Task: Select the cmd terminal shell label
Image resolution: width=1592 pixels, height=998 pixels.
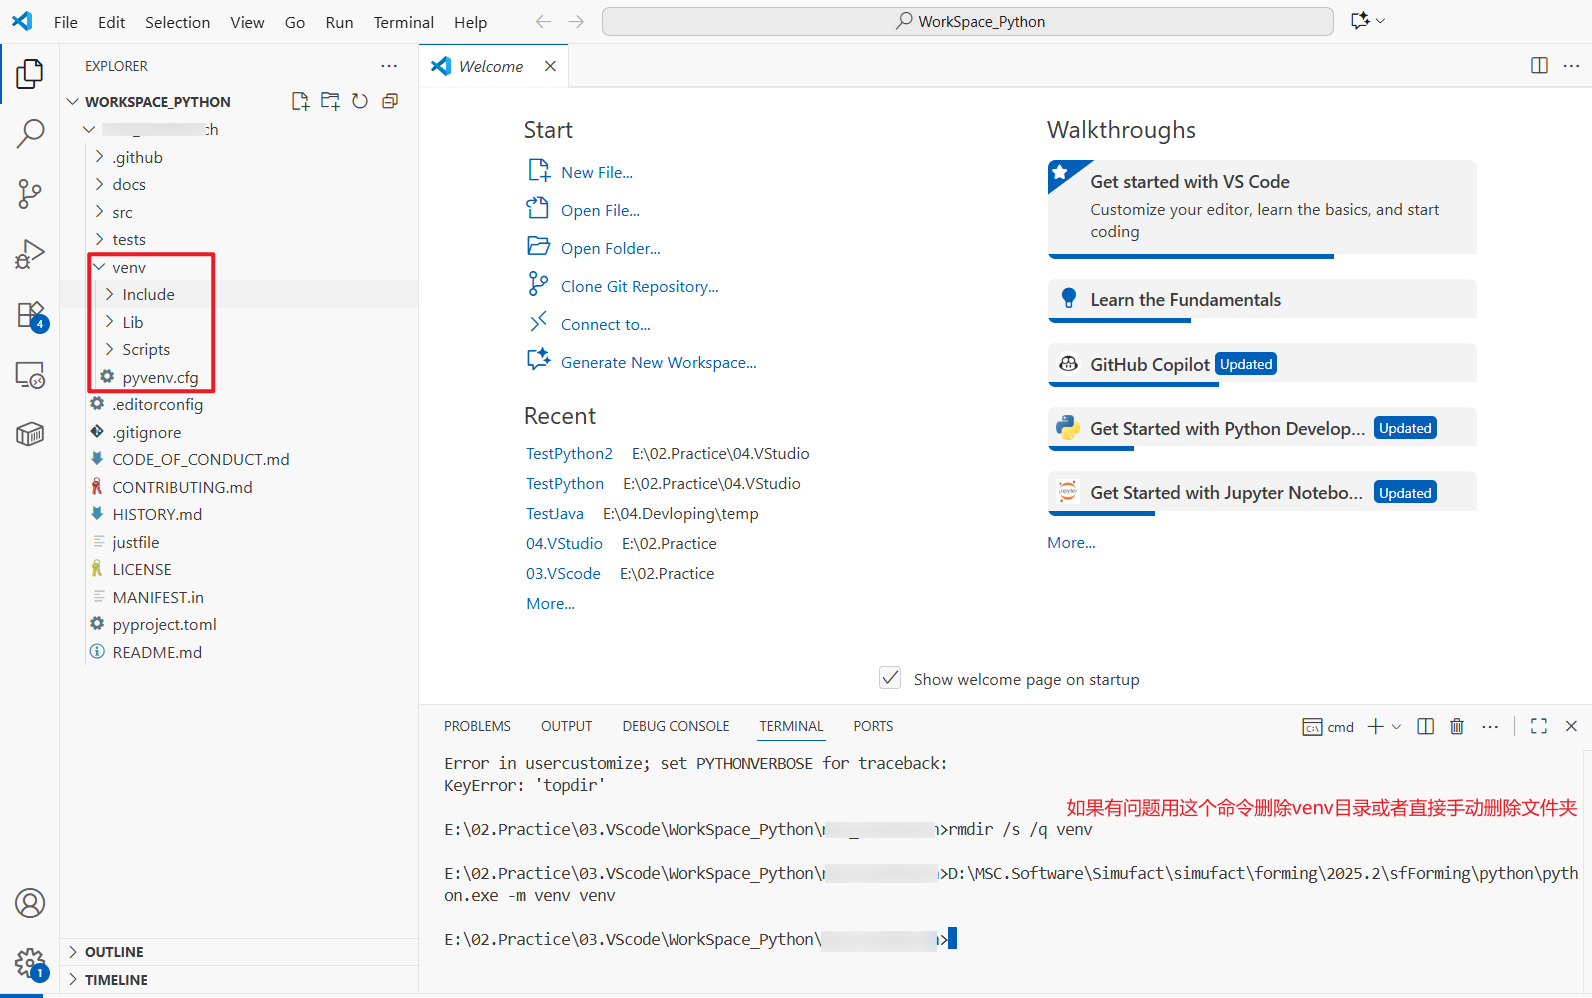Action: pos(1329,727)
